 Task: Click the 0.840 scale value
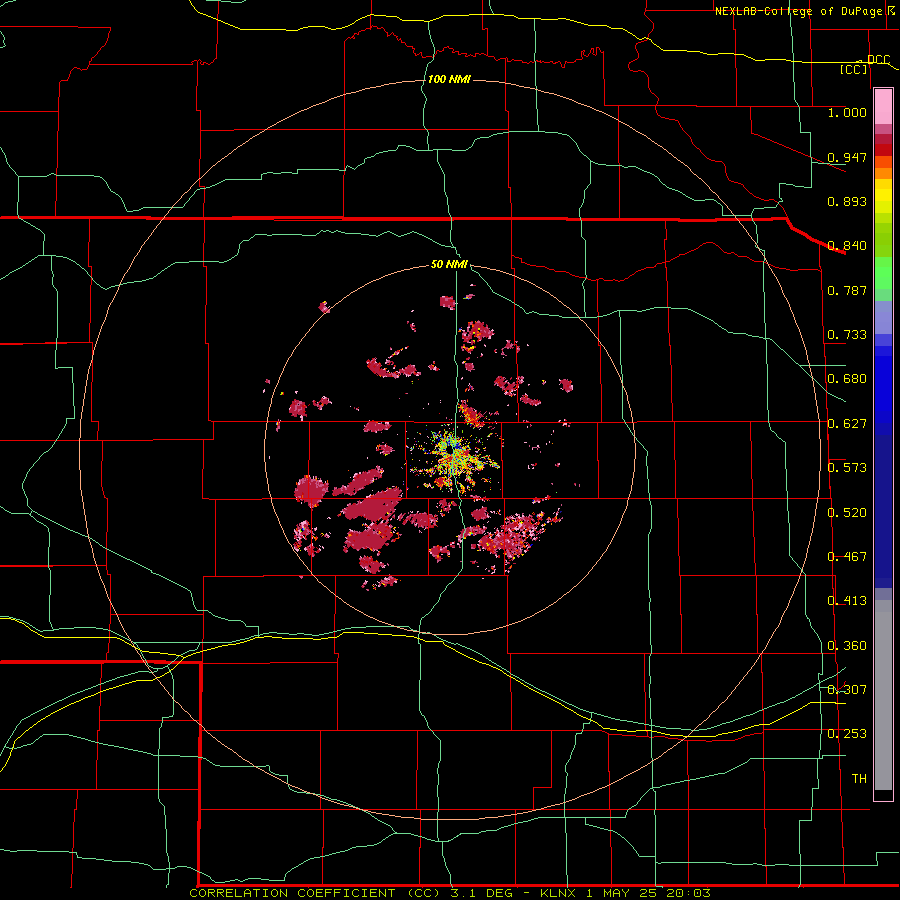pyautogui.click(x=847, y=246)
